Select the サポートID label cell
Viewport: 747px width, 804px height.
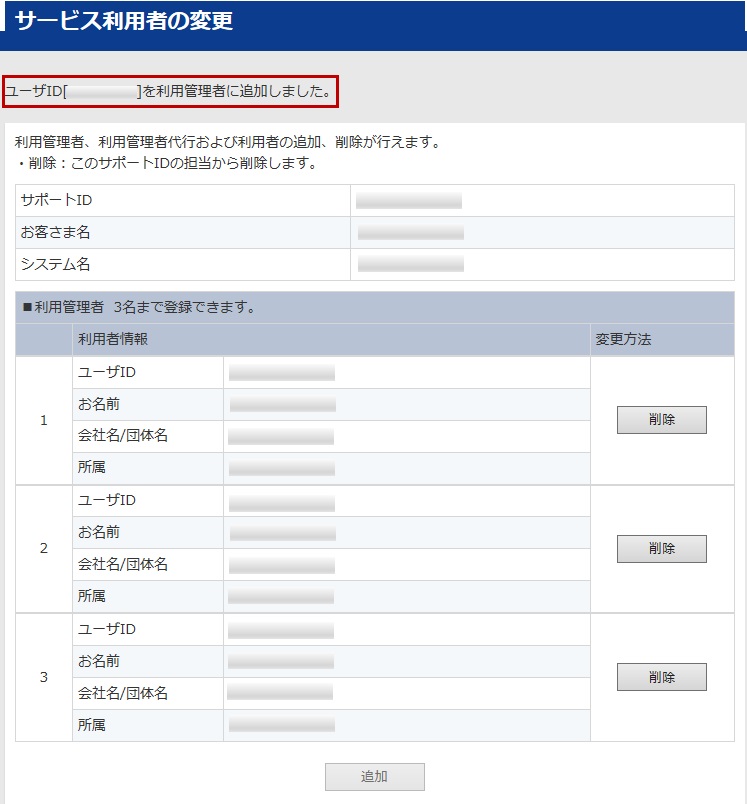coord(183,201)
